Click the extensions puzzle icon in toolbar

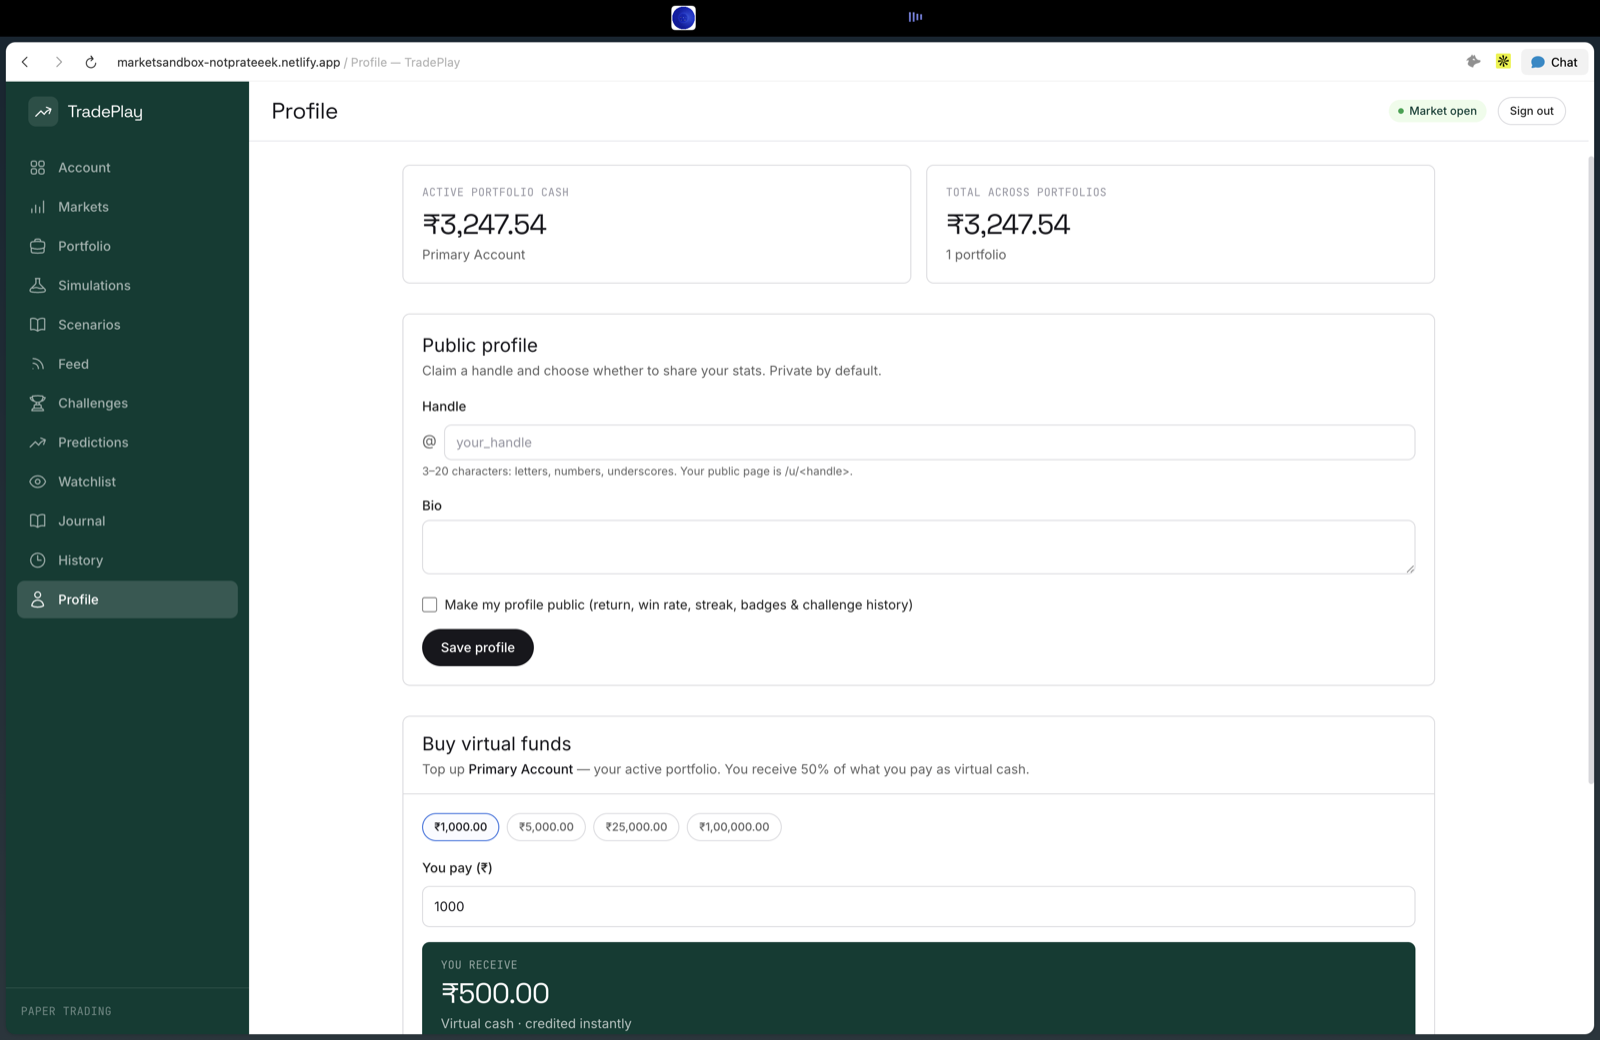click(1473, 62)
